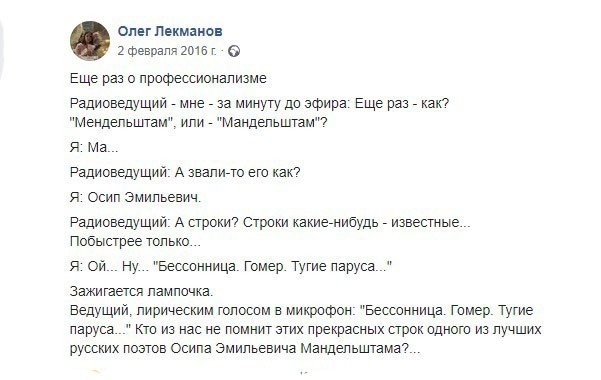Screen dimensions: 601x380
Task: Click the word микрофон in the post
Action: tap(321, 310)
